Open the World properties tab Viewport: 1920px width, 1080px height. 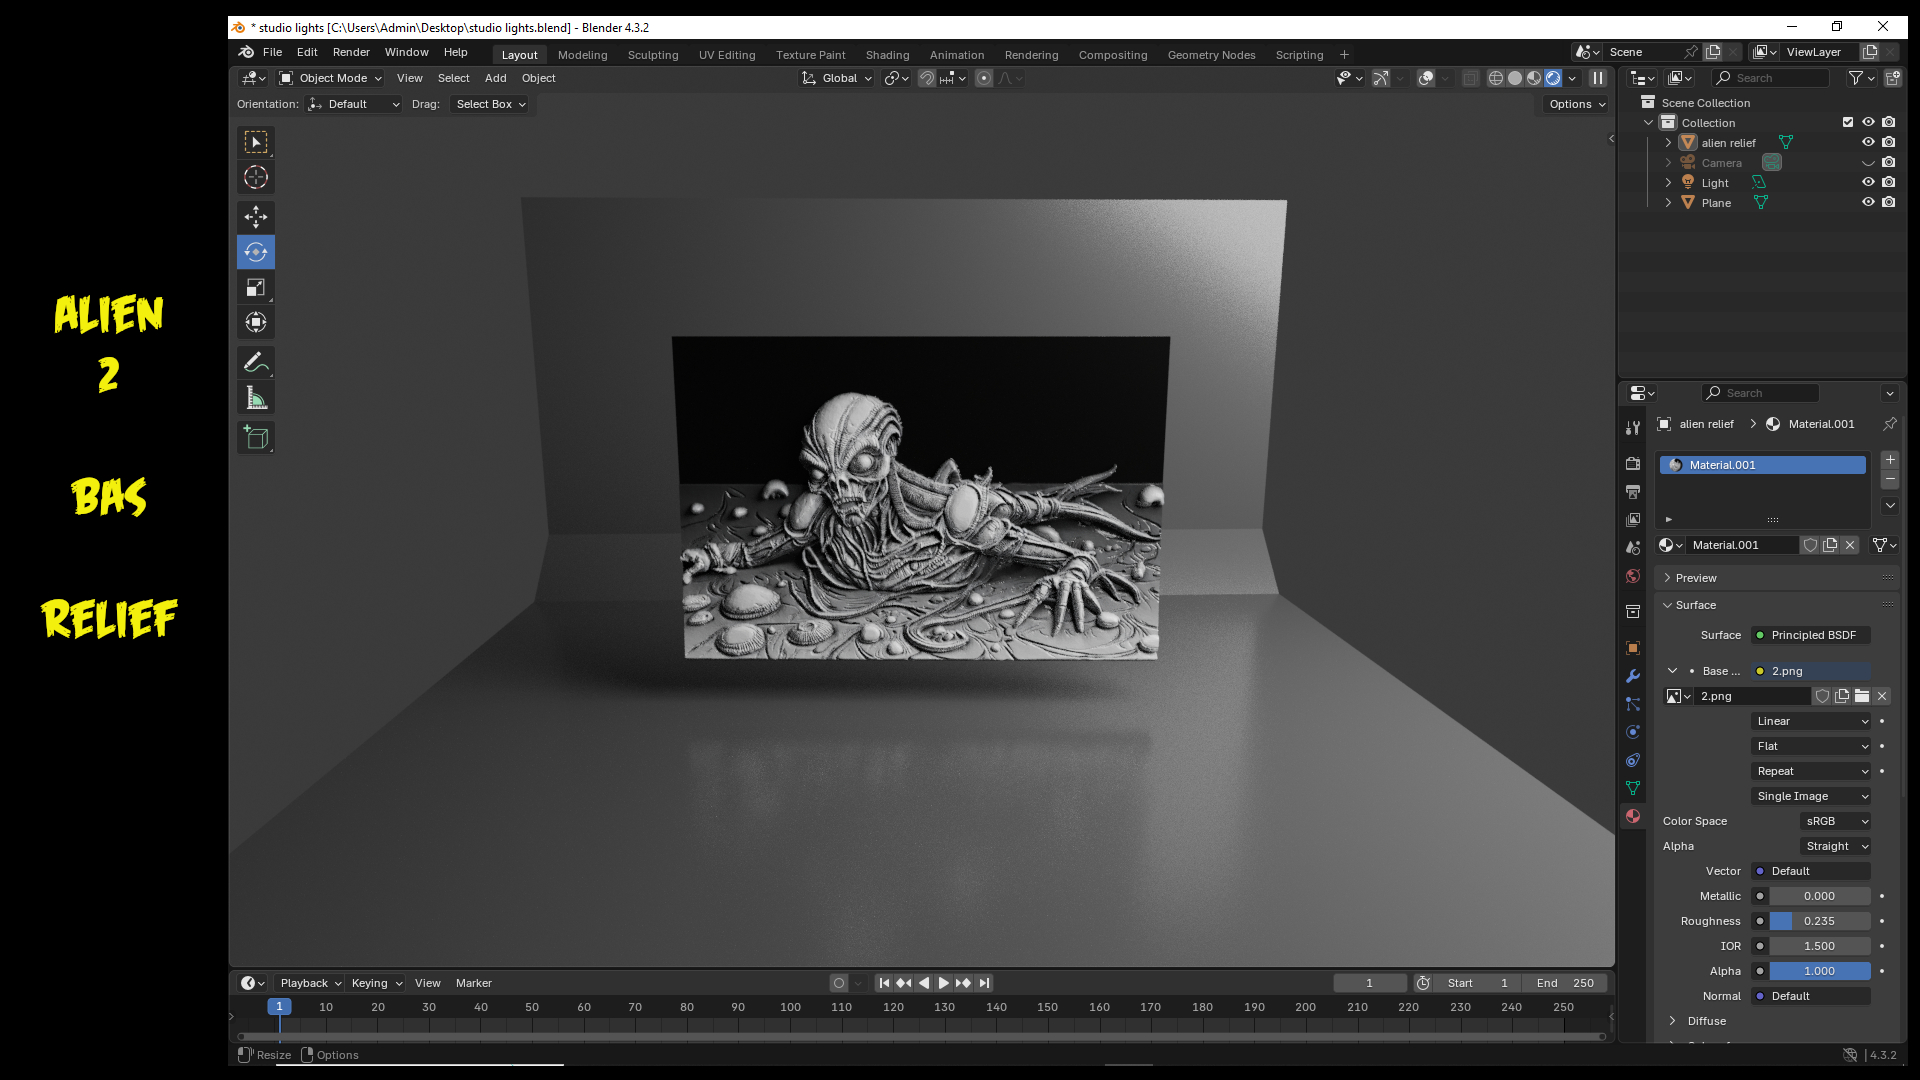[x=1633, y=576]
